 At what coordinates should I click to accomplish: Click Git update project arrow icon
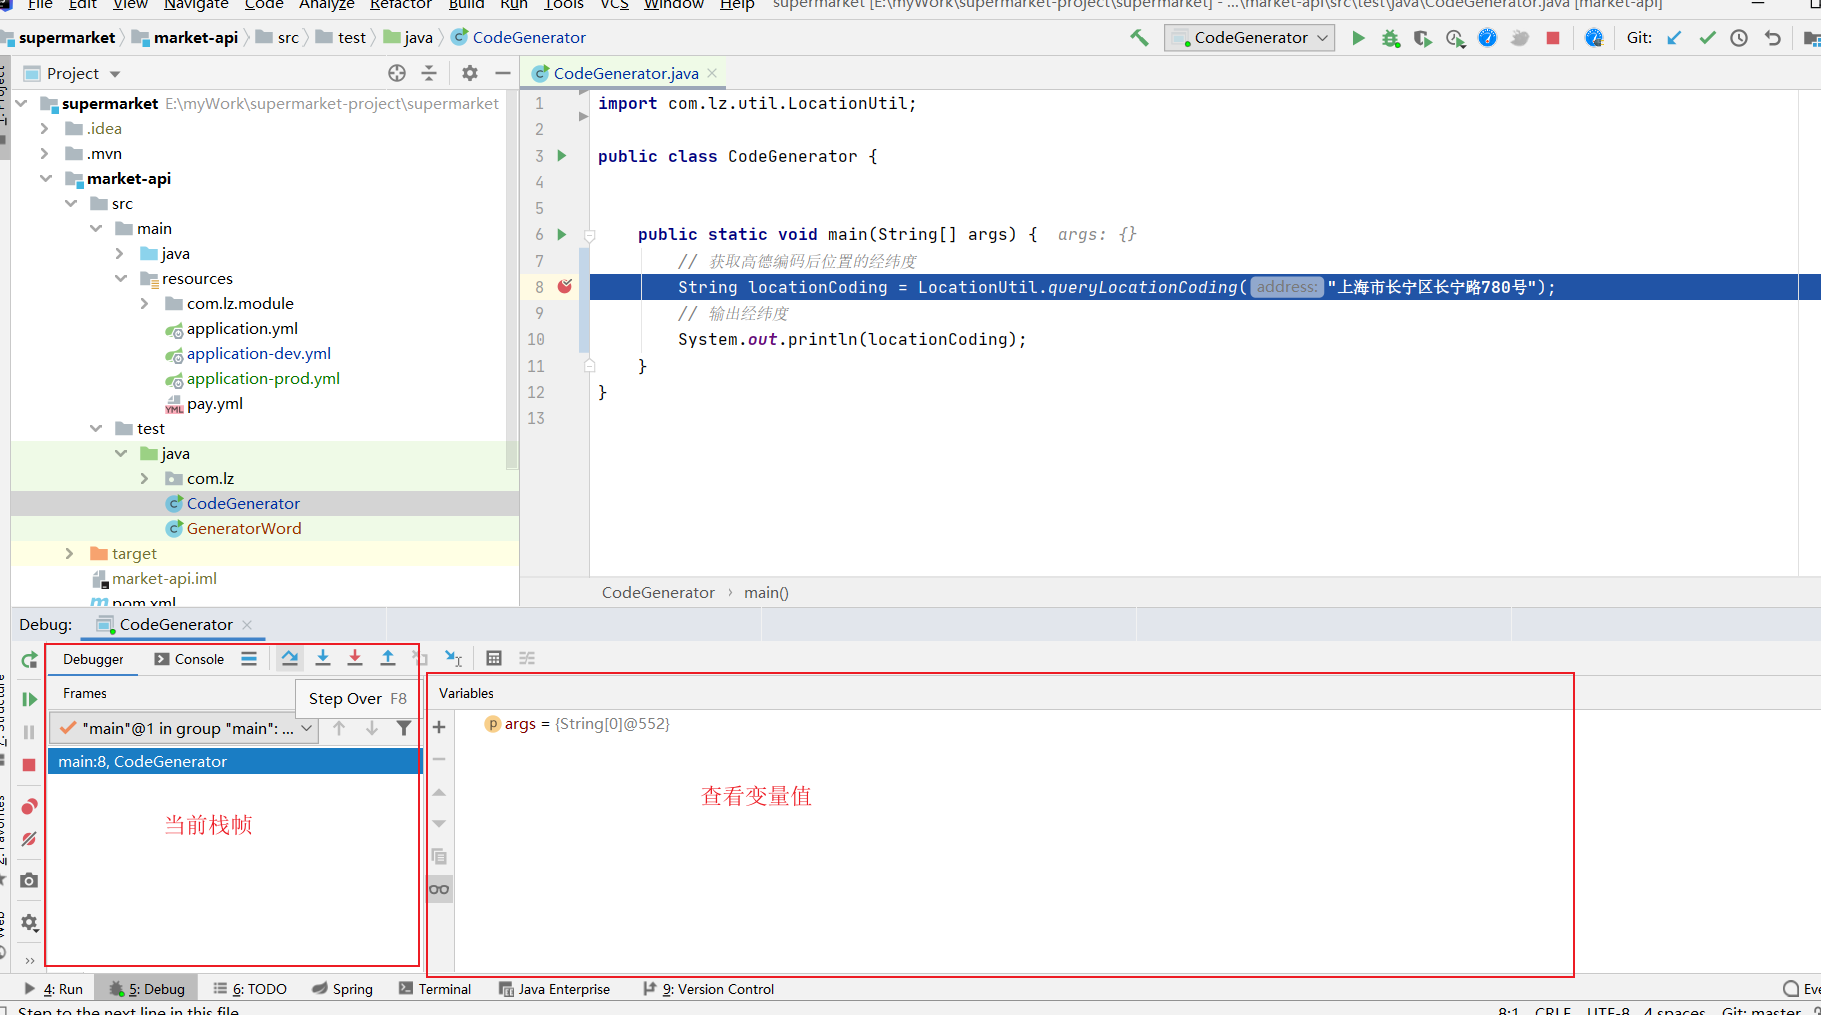(x=1674, y=38)
